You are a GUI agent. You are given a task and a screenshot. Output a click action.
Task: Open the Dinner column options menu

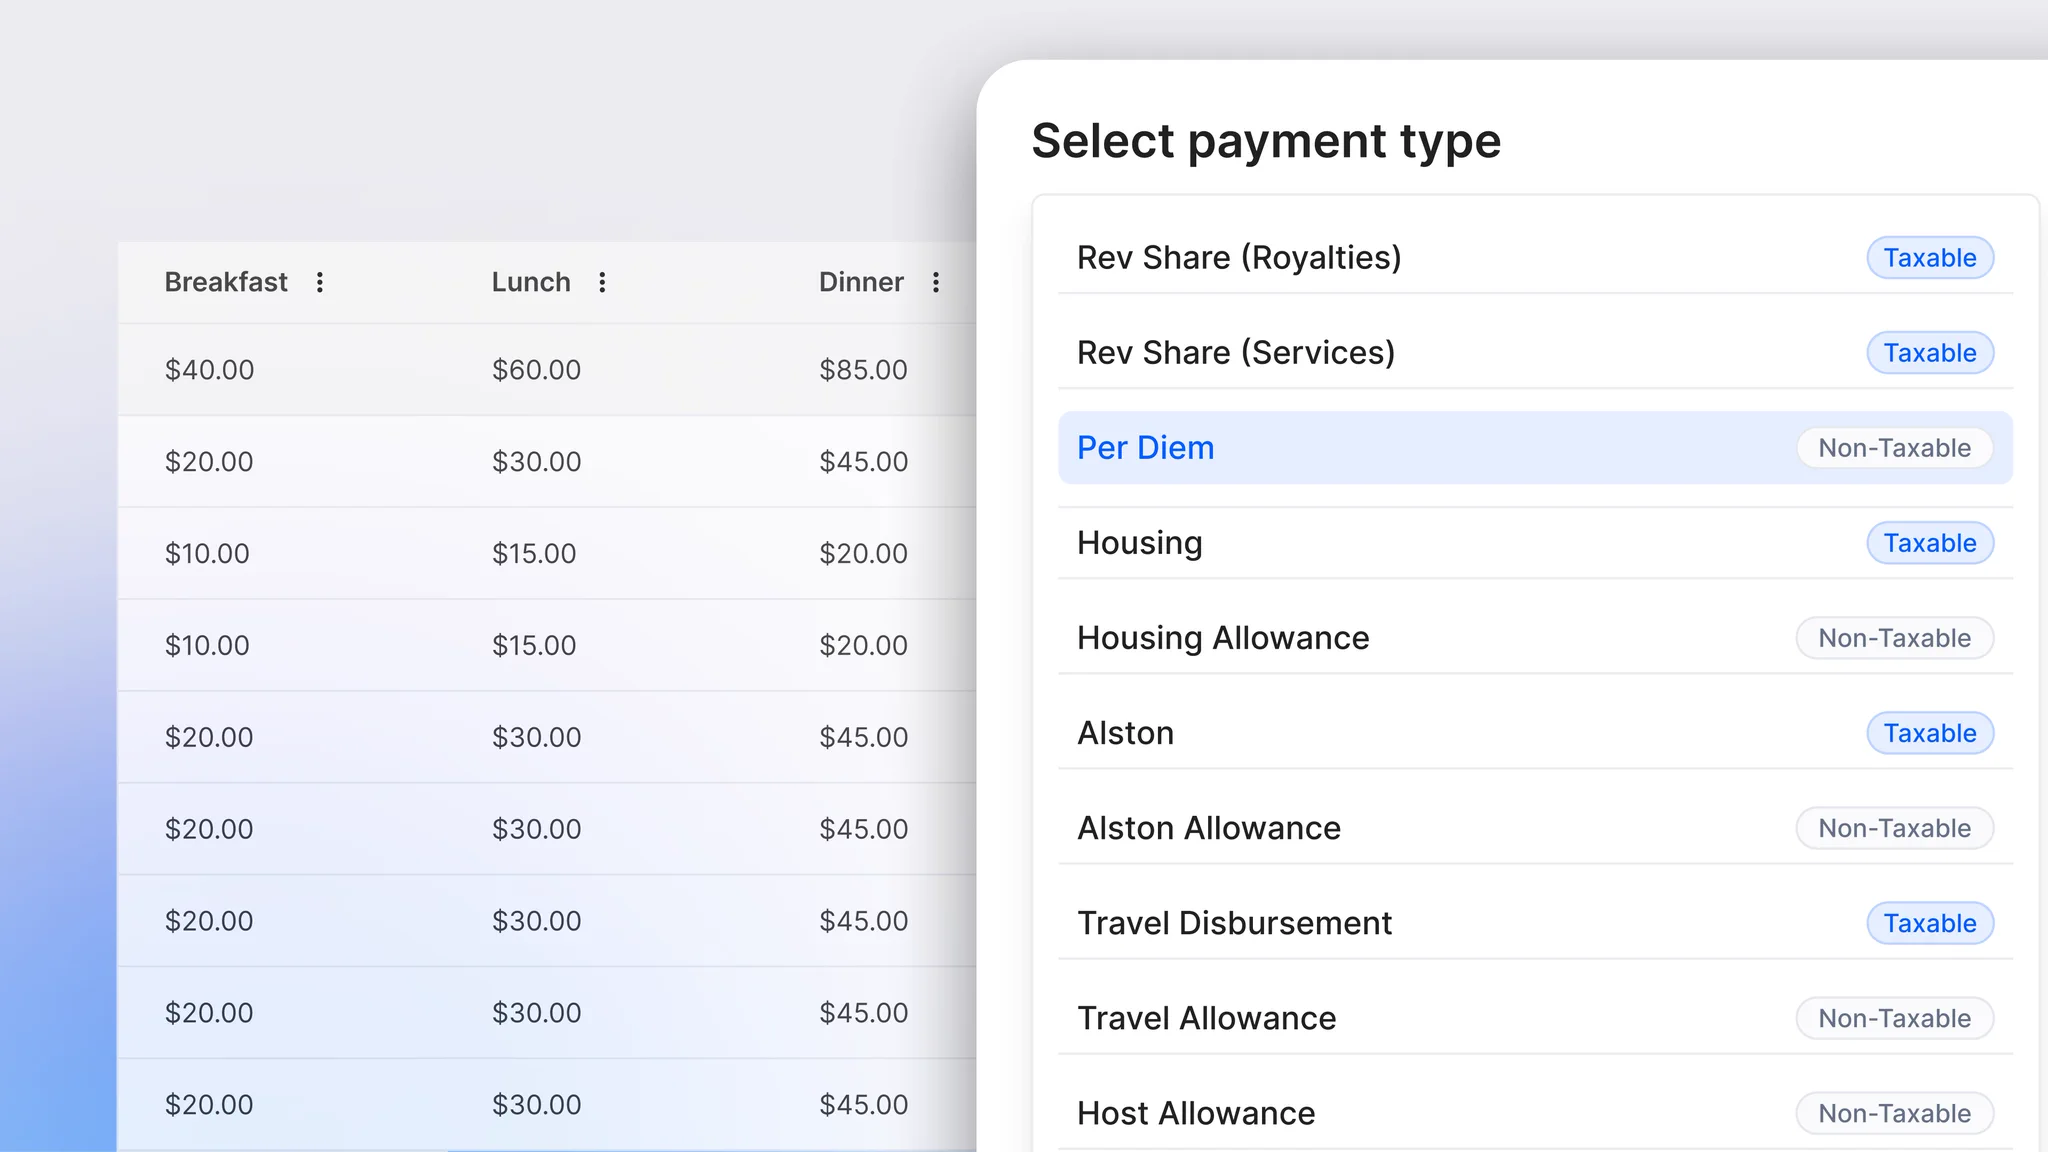(936, 282)
